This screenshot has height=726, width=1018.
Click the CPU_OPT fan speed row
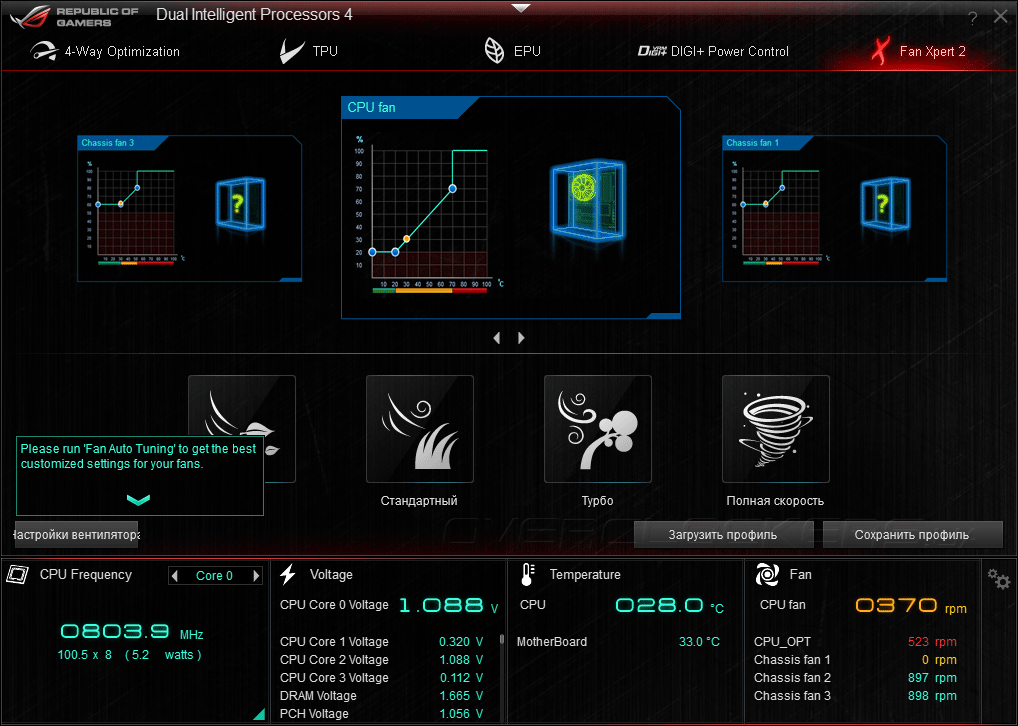(855, 642)
